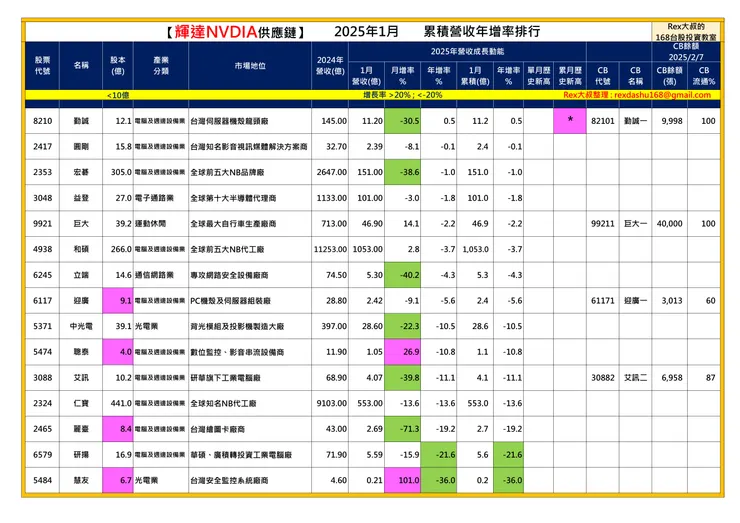Click CB balance value '6,958'
Image resolution: width=740 pixels, height=523 pixels.
pyautogui.click(x=670, y=378)
